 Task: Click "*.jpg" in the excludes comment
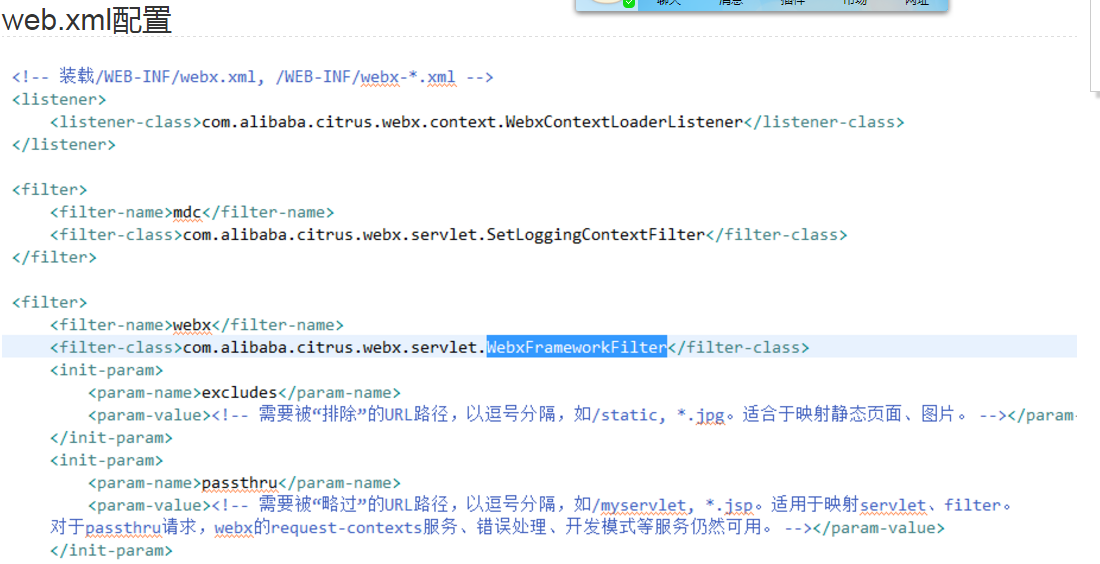click(700, 415)
